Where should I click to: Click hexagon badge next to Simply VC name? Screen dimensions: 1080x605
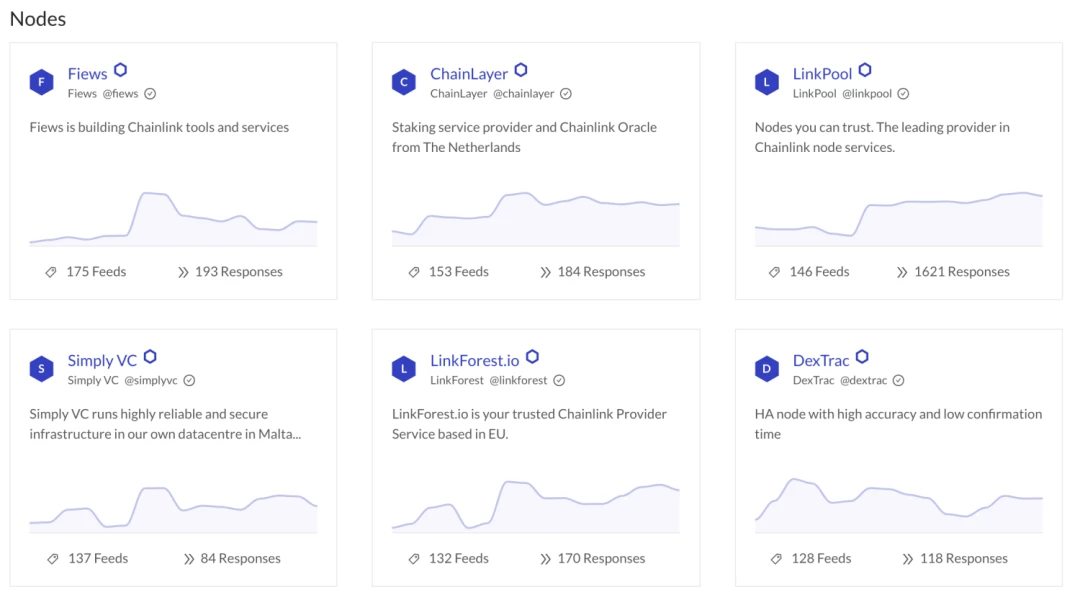(150, 356)
